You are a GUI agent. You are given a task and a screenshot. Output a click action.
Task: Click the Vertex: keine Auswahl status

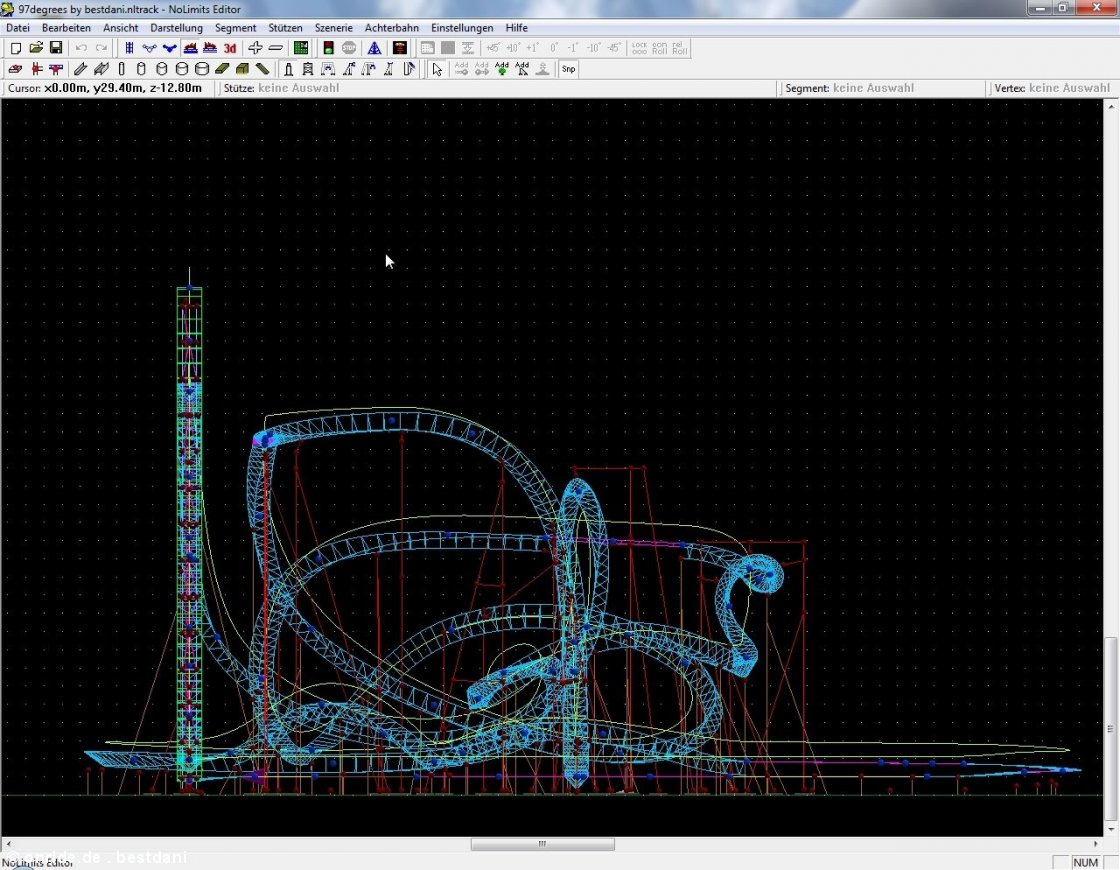pos(1052,88)
